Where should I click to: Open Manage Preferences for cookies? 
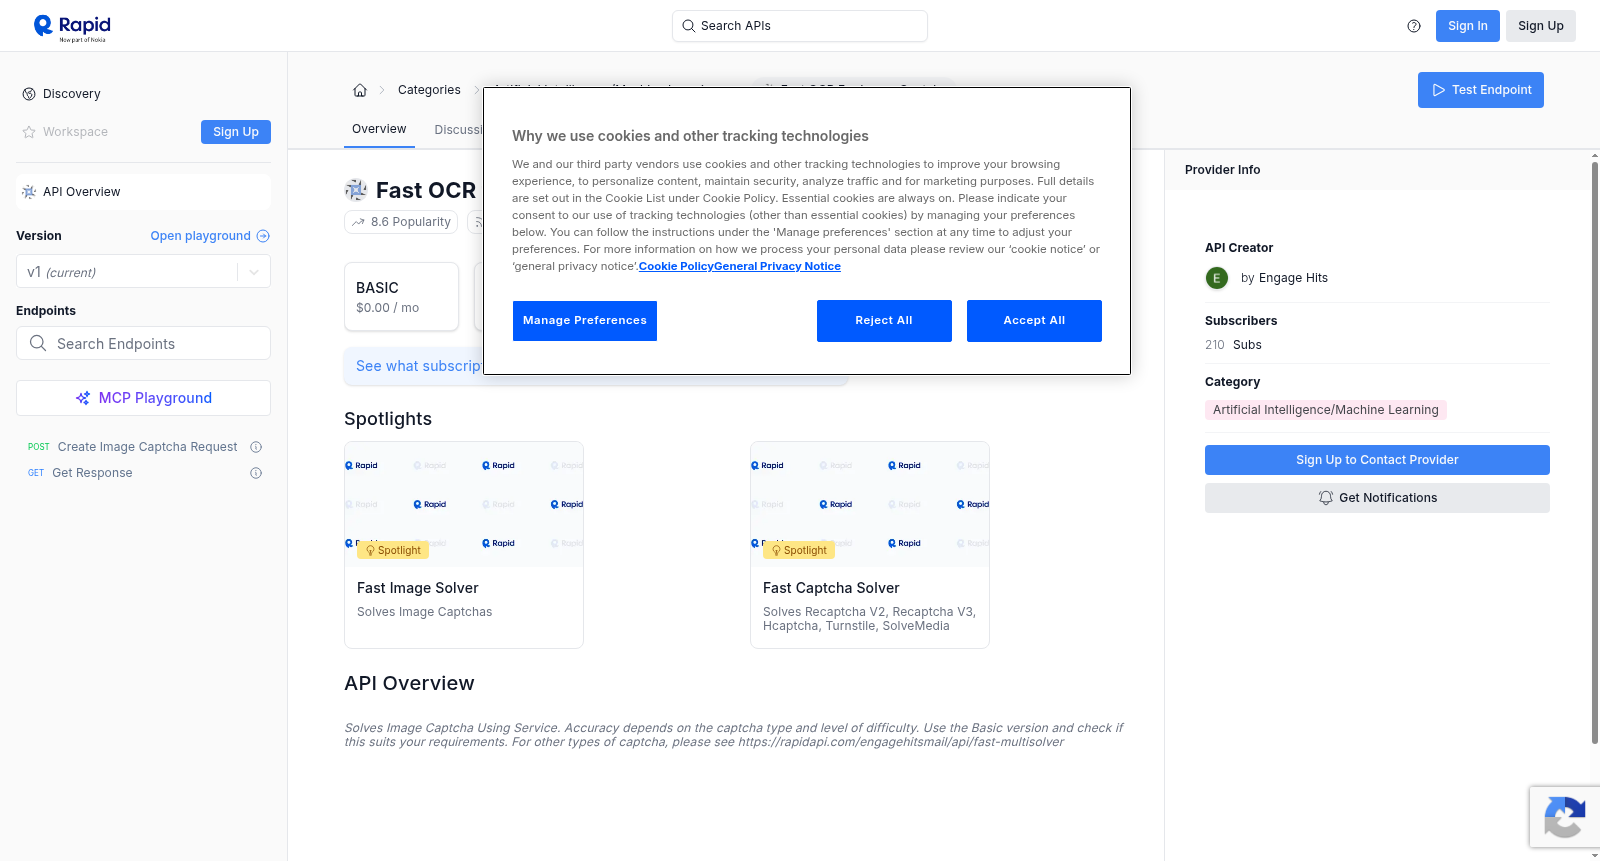pos(585,321)
